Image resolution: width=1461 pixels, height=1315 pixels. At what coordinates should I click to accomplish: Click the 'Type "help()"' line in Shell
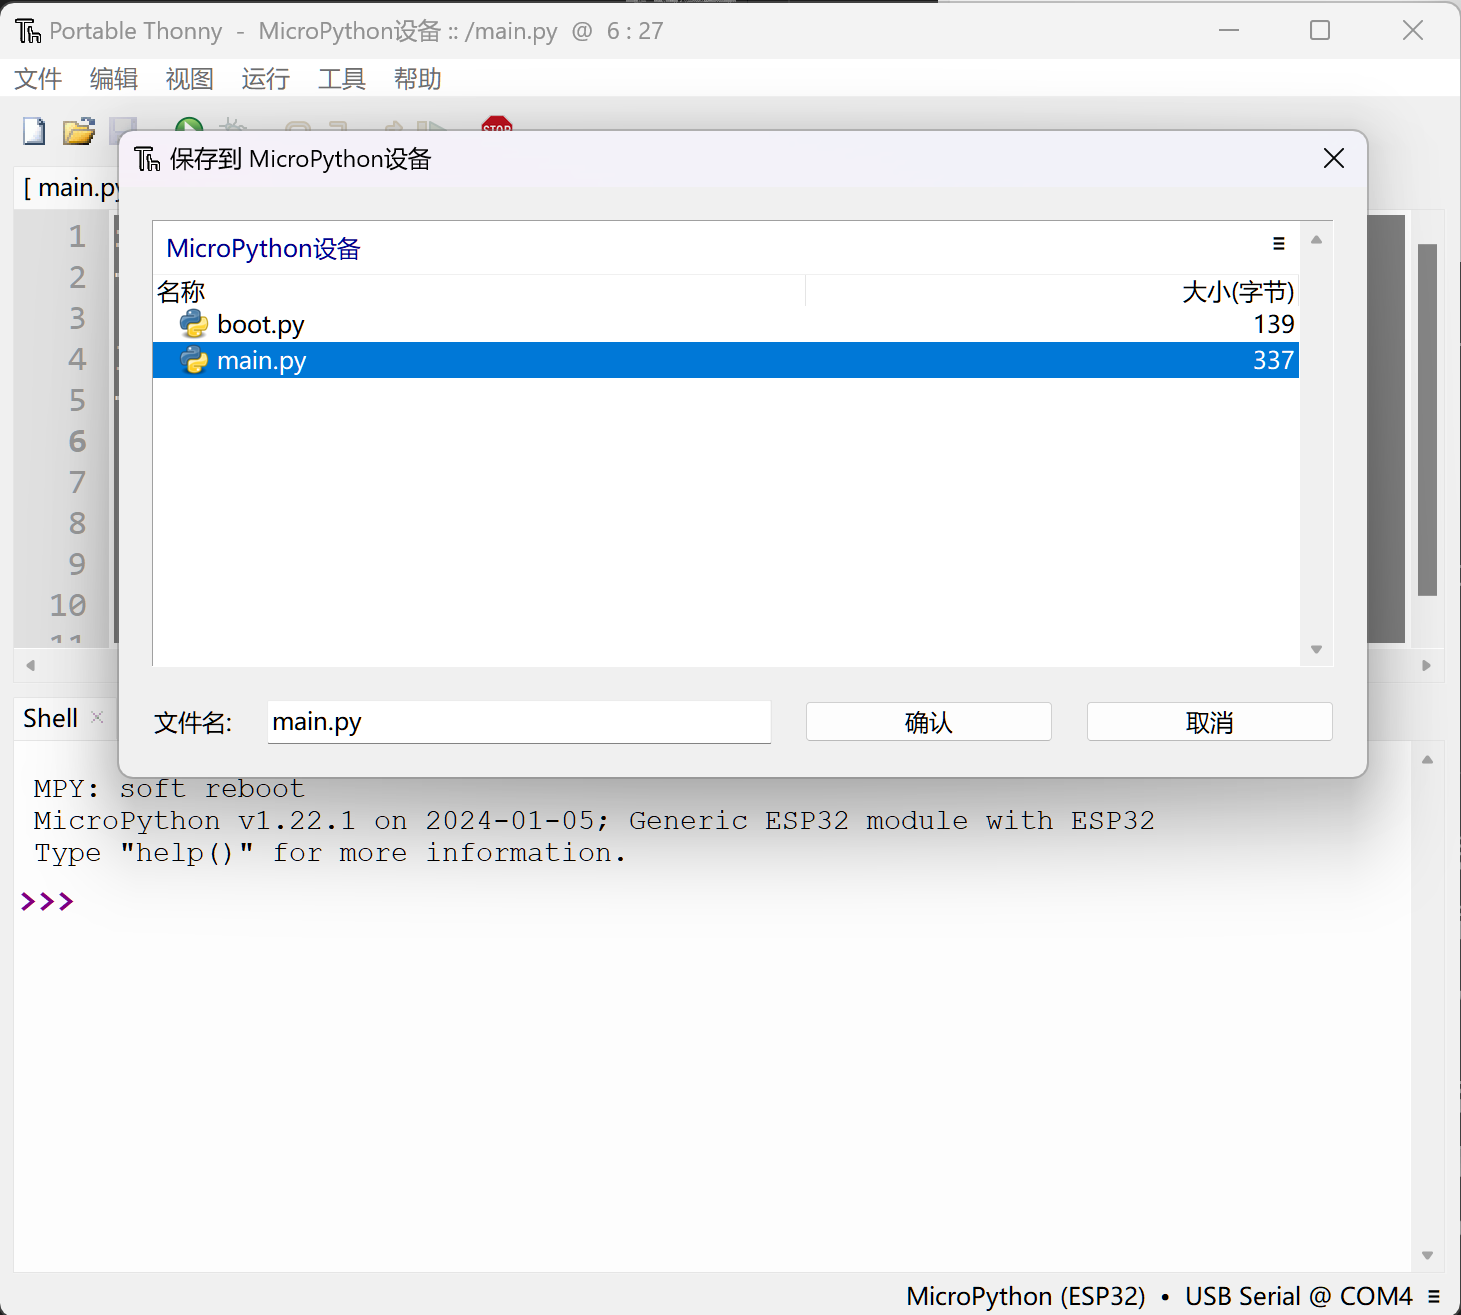[330, 853]
